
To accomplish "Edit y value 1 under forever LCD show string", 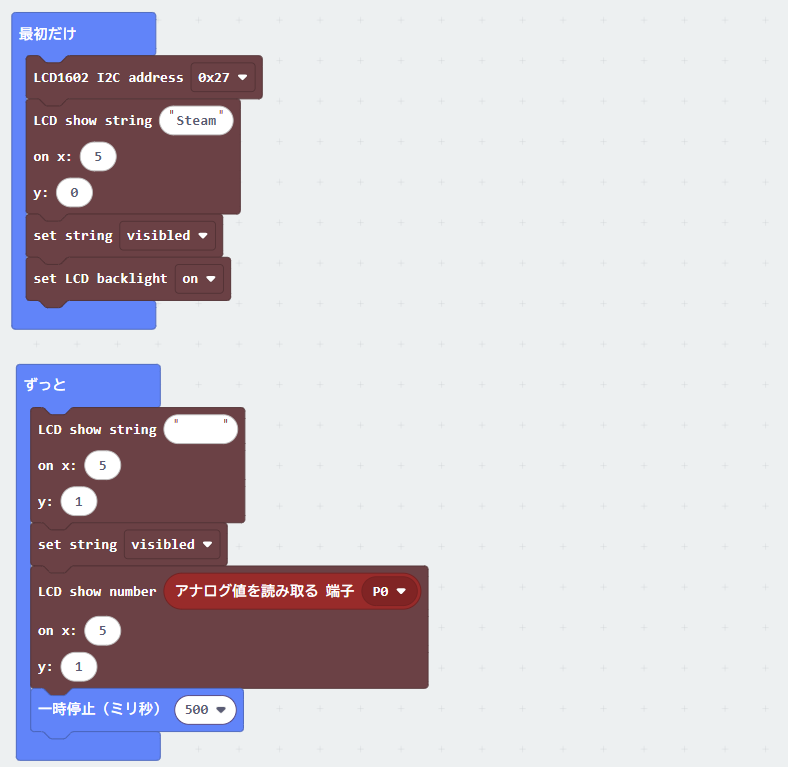I will tap(79, 502).
